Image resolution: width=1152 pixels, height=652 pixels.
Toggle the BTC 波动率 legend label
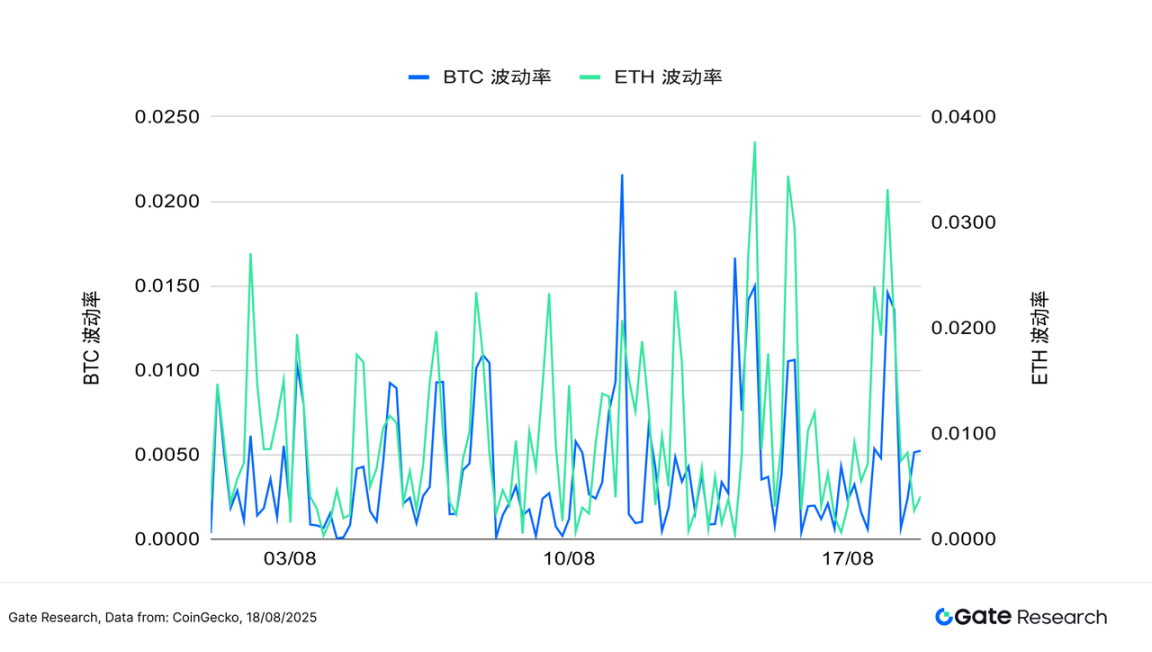point(496,77)
